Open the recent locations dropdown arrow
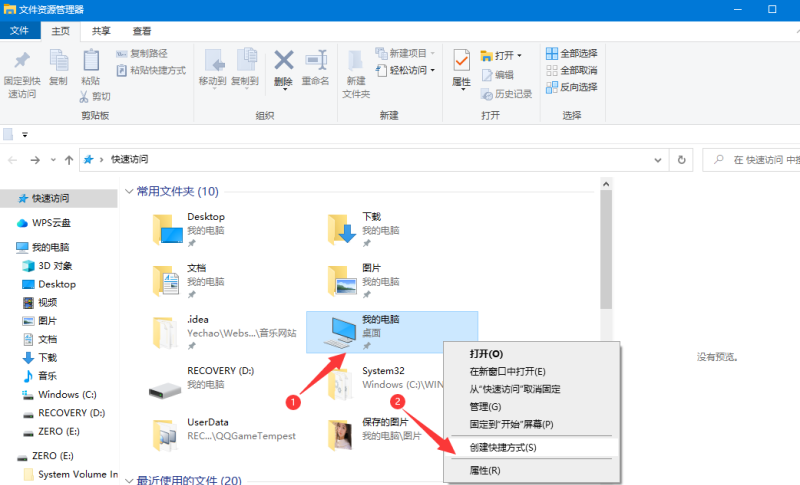Screen dimensions: 800x485 (x=53, y=160)
